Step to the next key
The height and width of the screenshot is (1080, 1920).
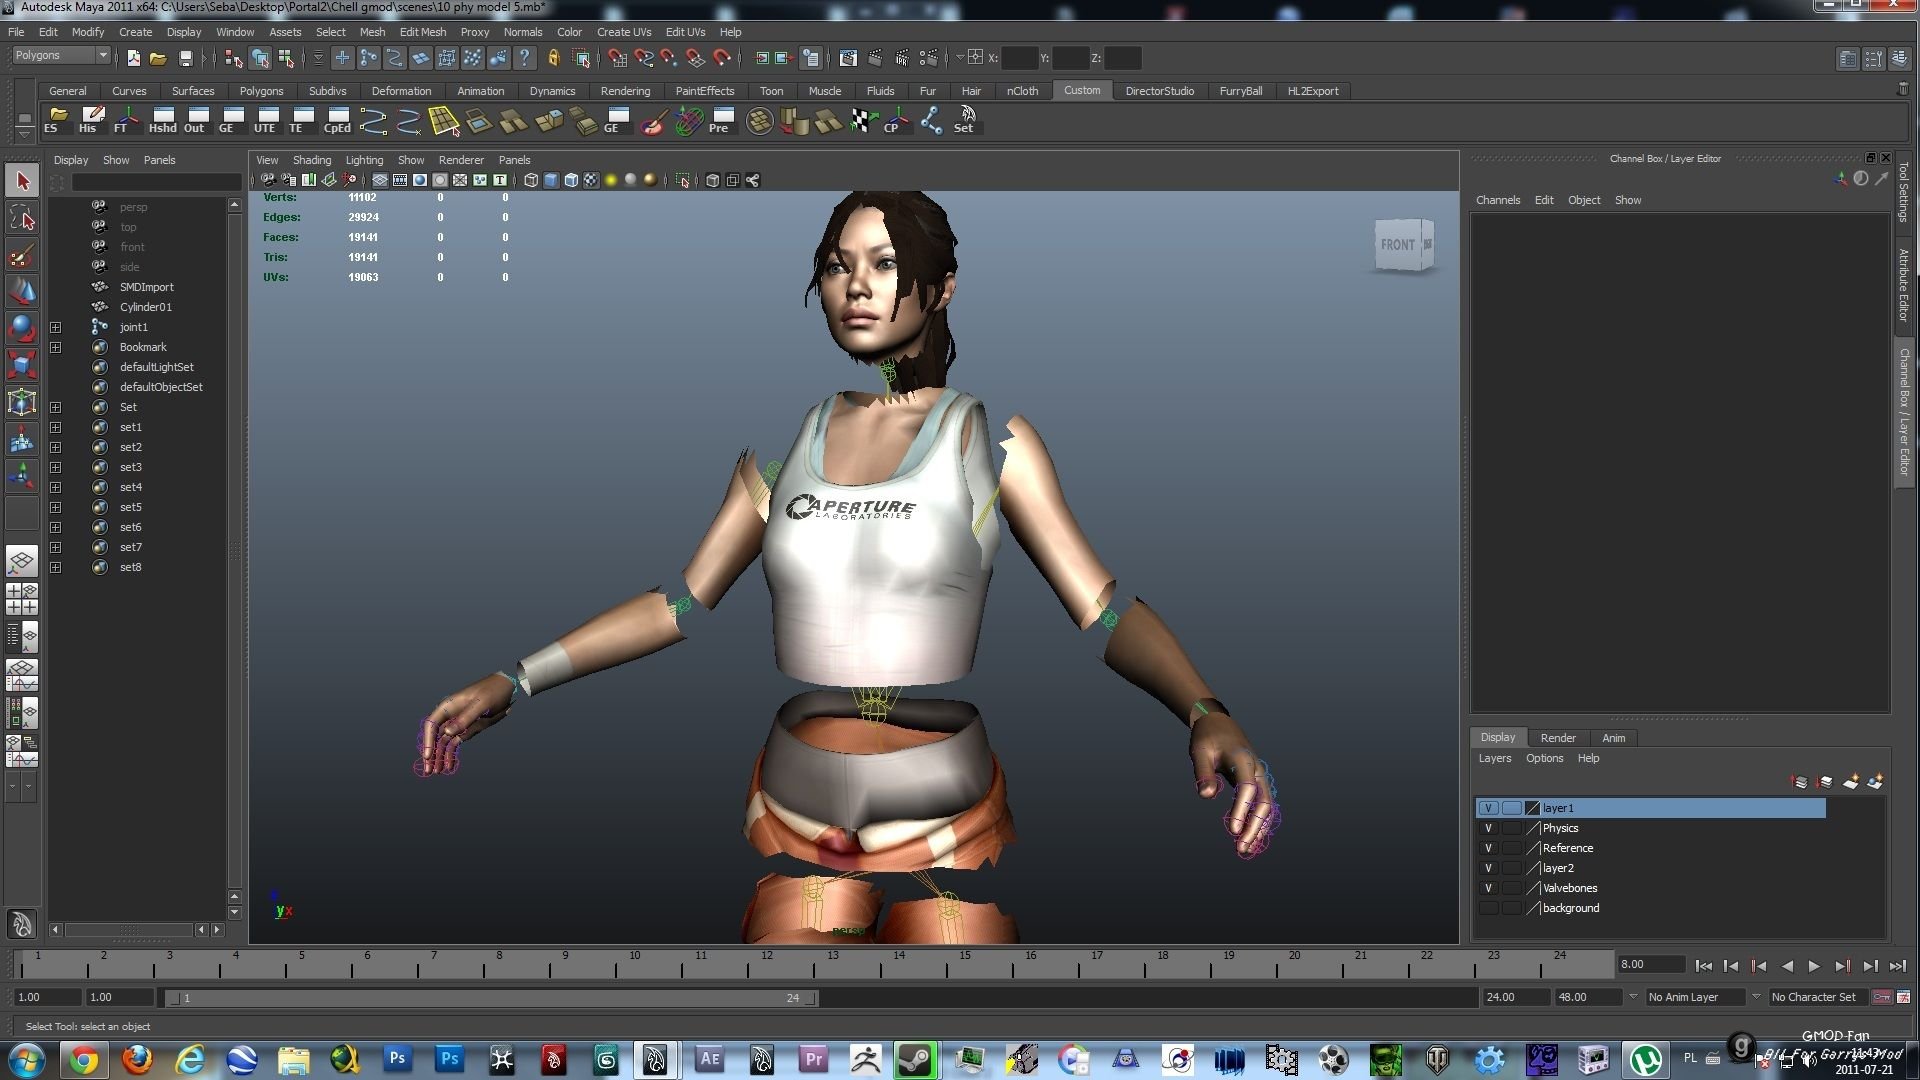1842,966
